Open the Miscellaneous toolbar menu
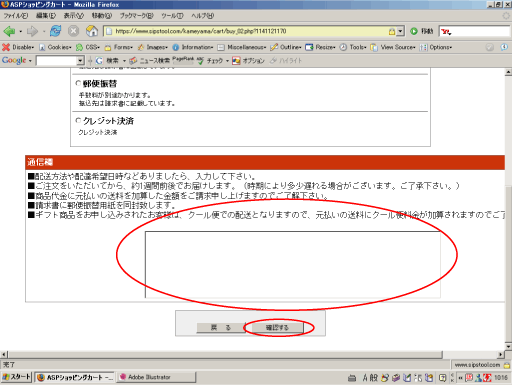The width and height of the screenshot is (512, 385). (242, 47)
